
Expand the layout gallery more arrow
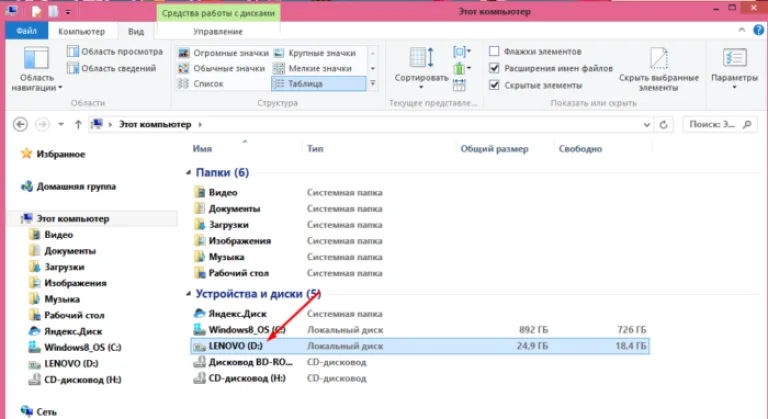(373, 84)
